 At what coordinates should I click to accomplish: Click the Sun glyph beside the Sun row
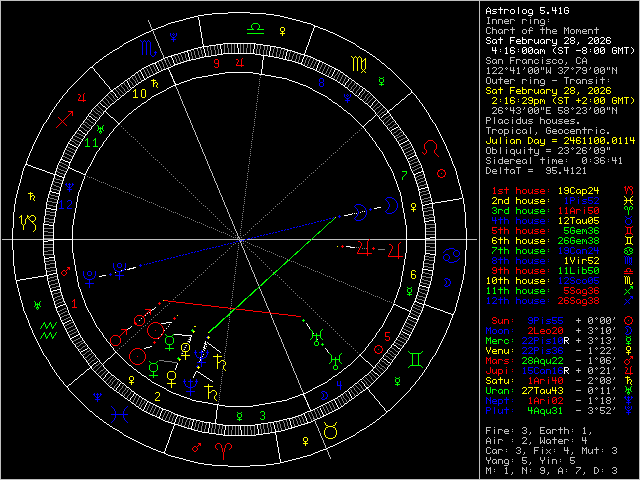629,321
